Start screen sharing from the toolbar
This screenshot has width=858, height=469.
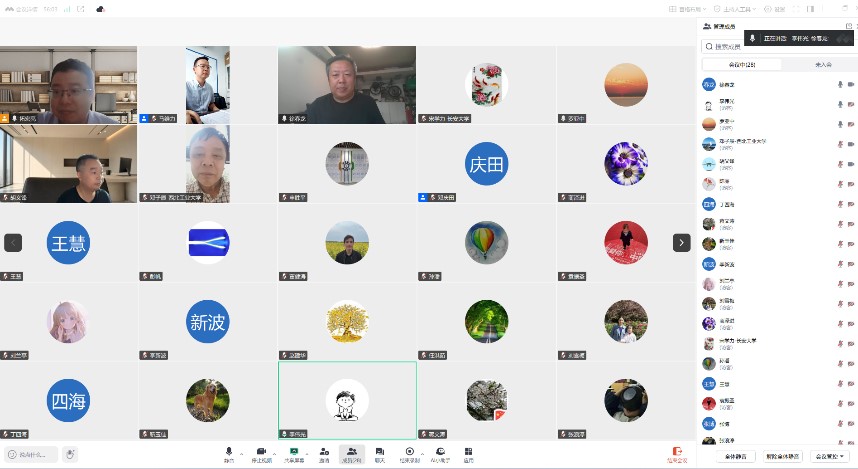click(x=294, y=451)
